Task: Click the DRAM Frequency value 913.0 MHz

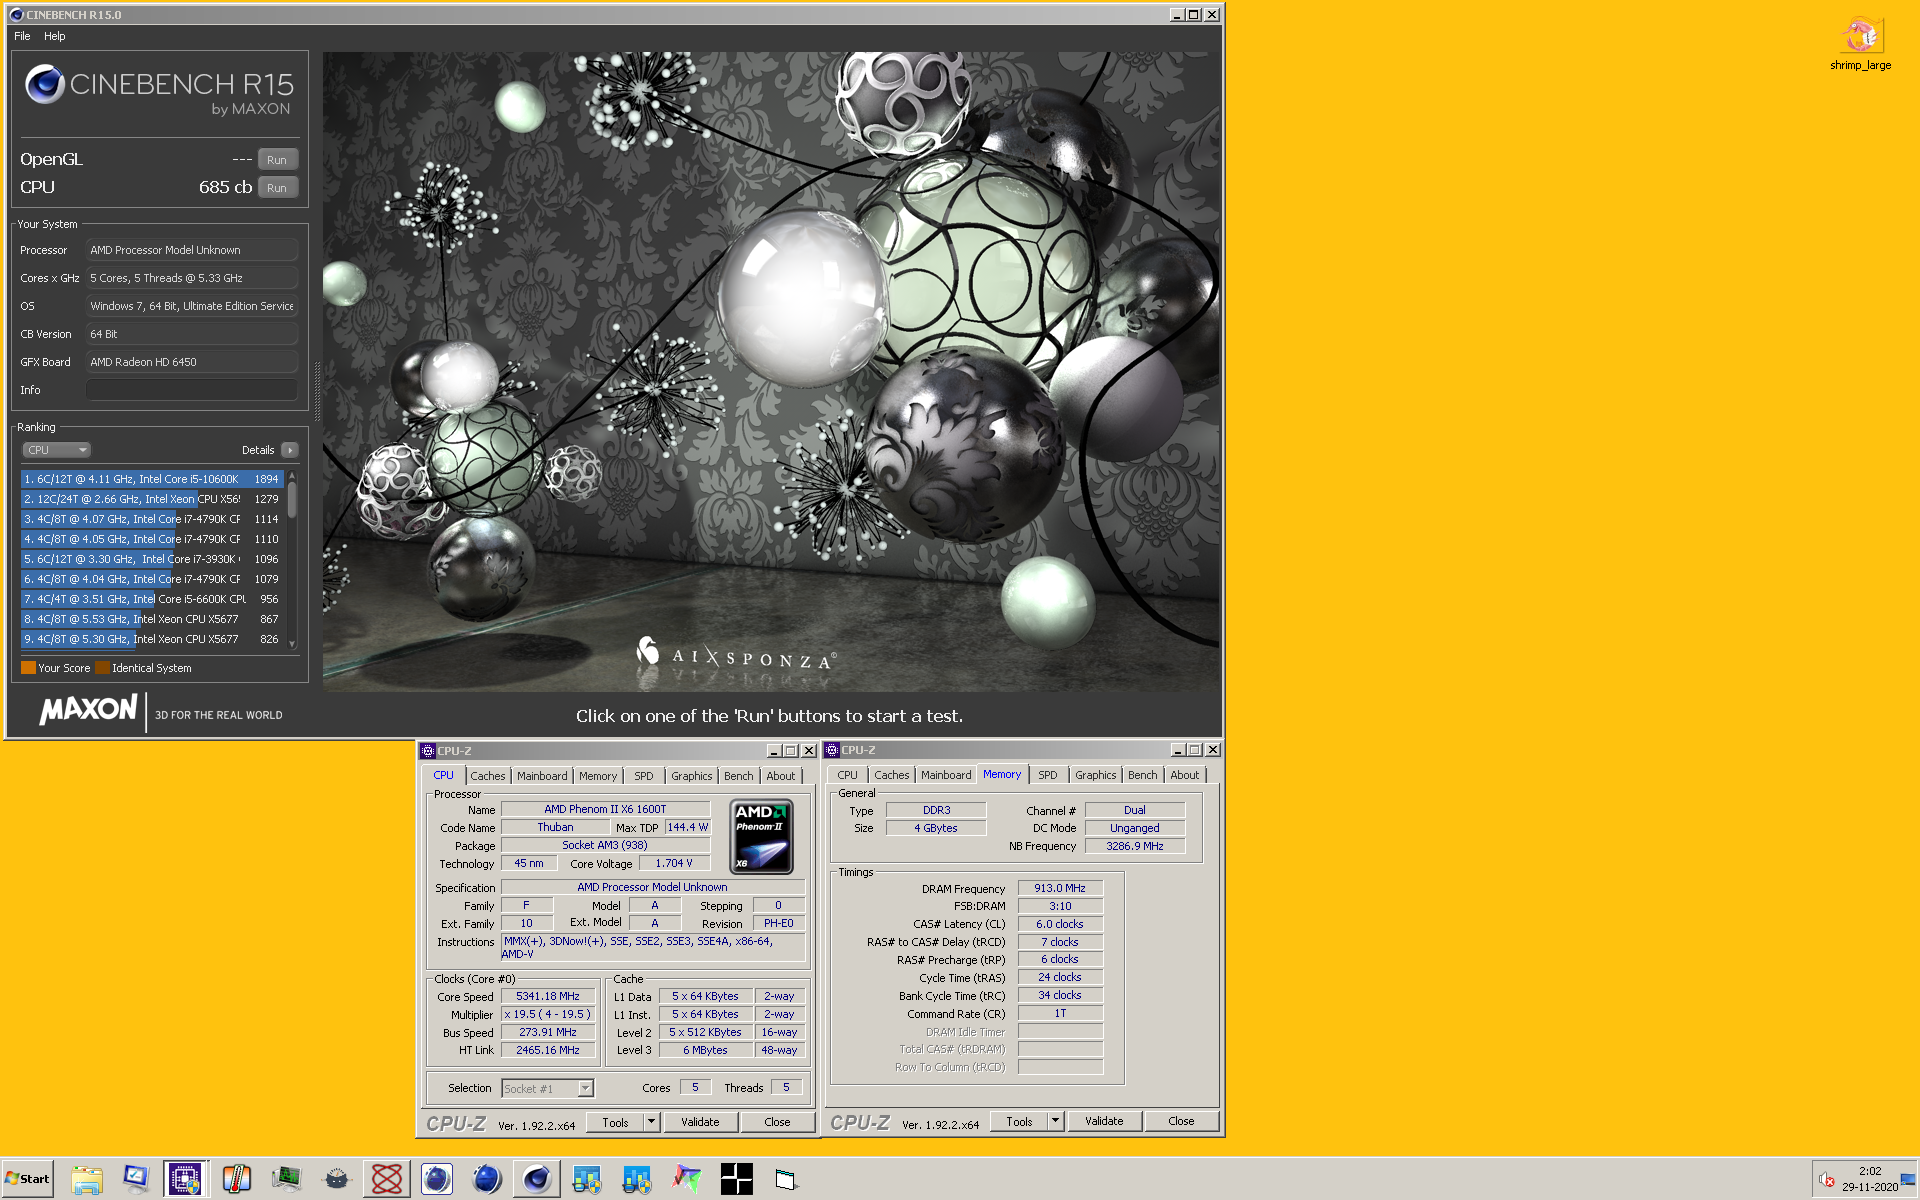Action: [x=1060, y=888]
